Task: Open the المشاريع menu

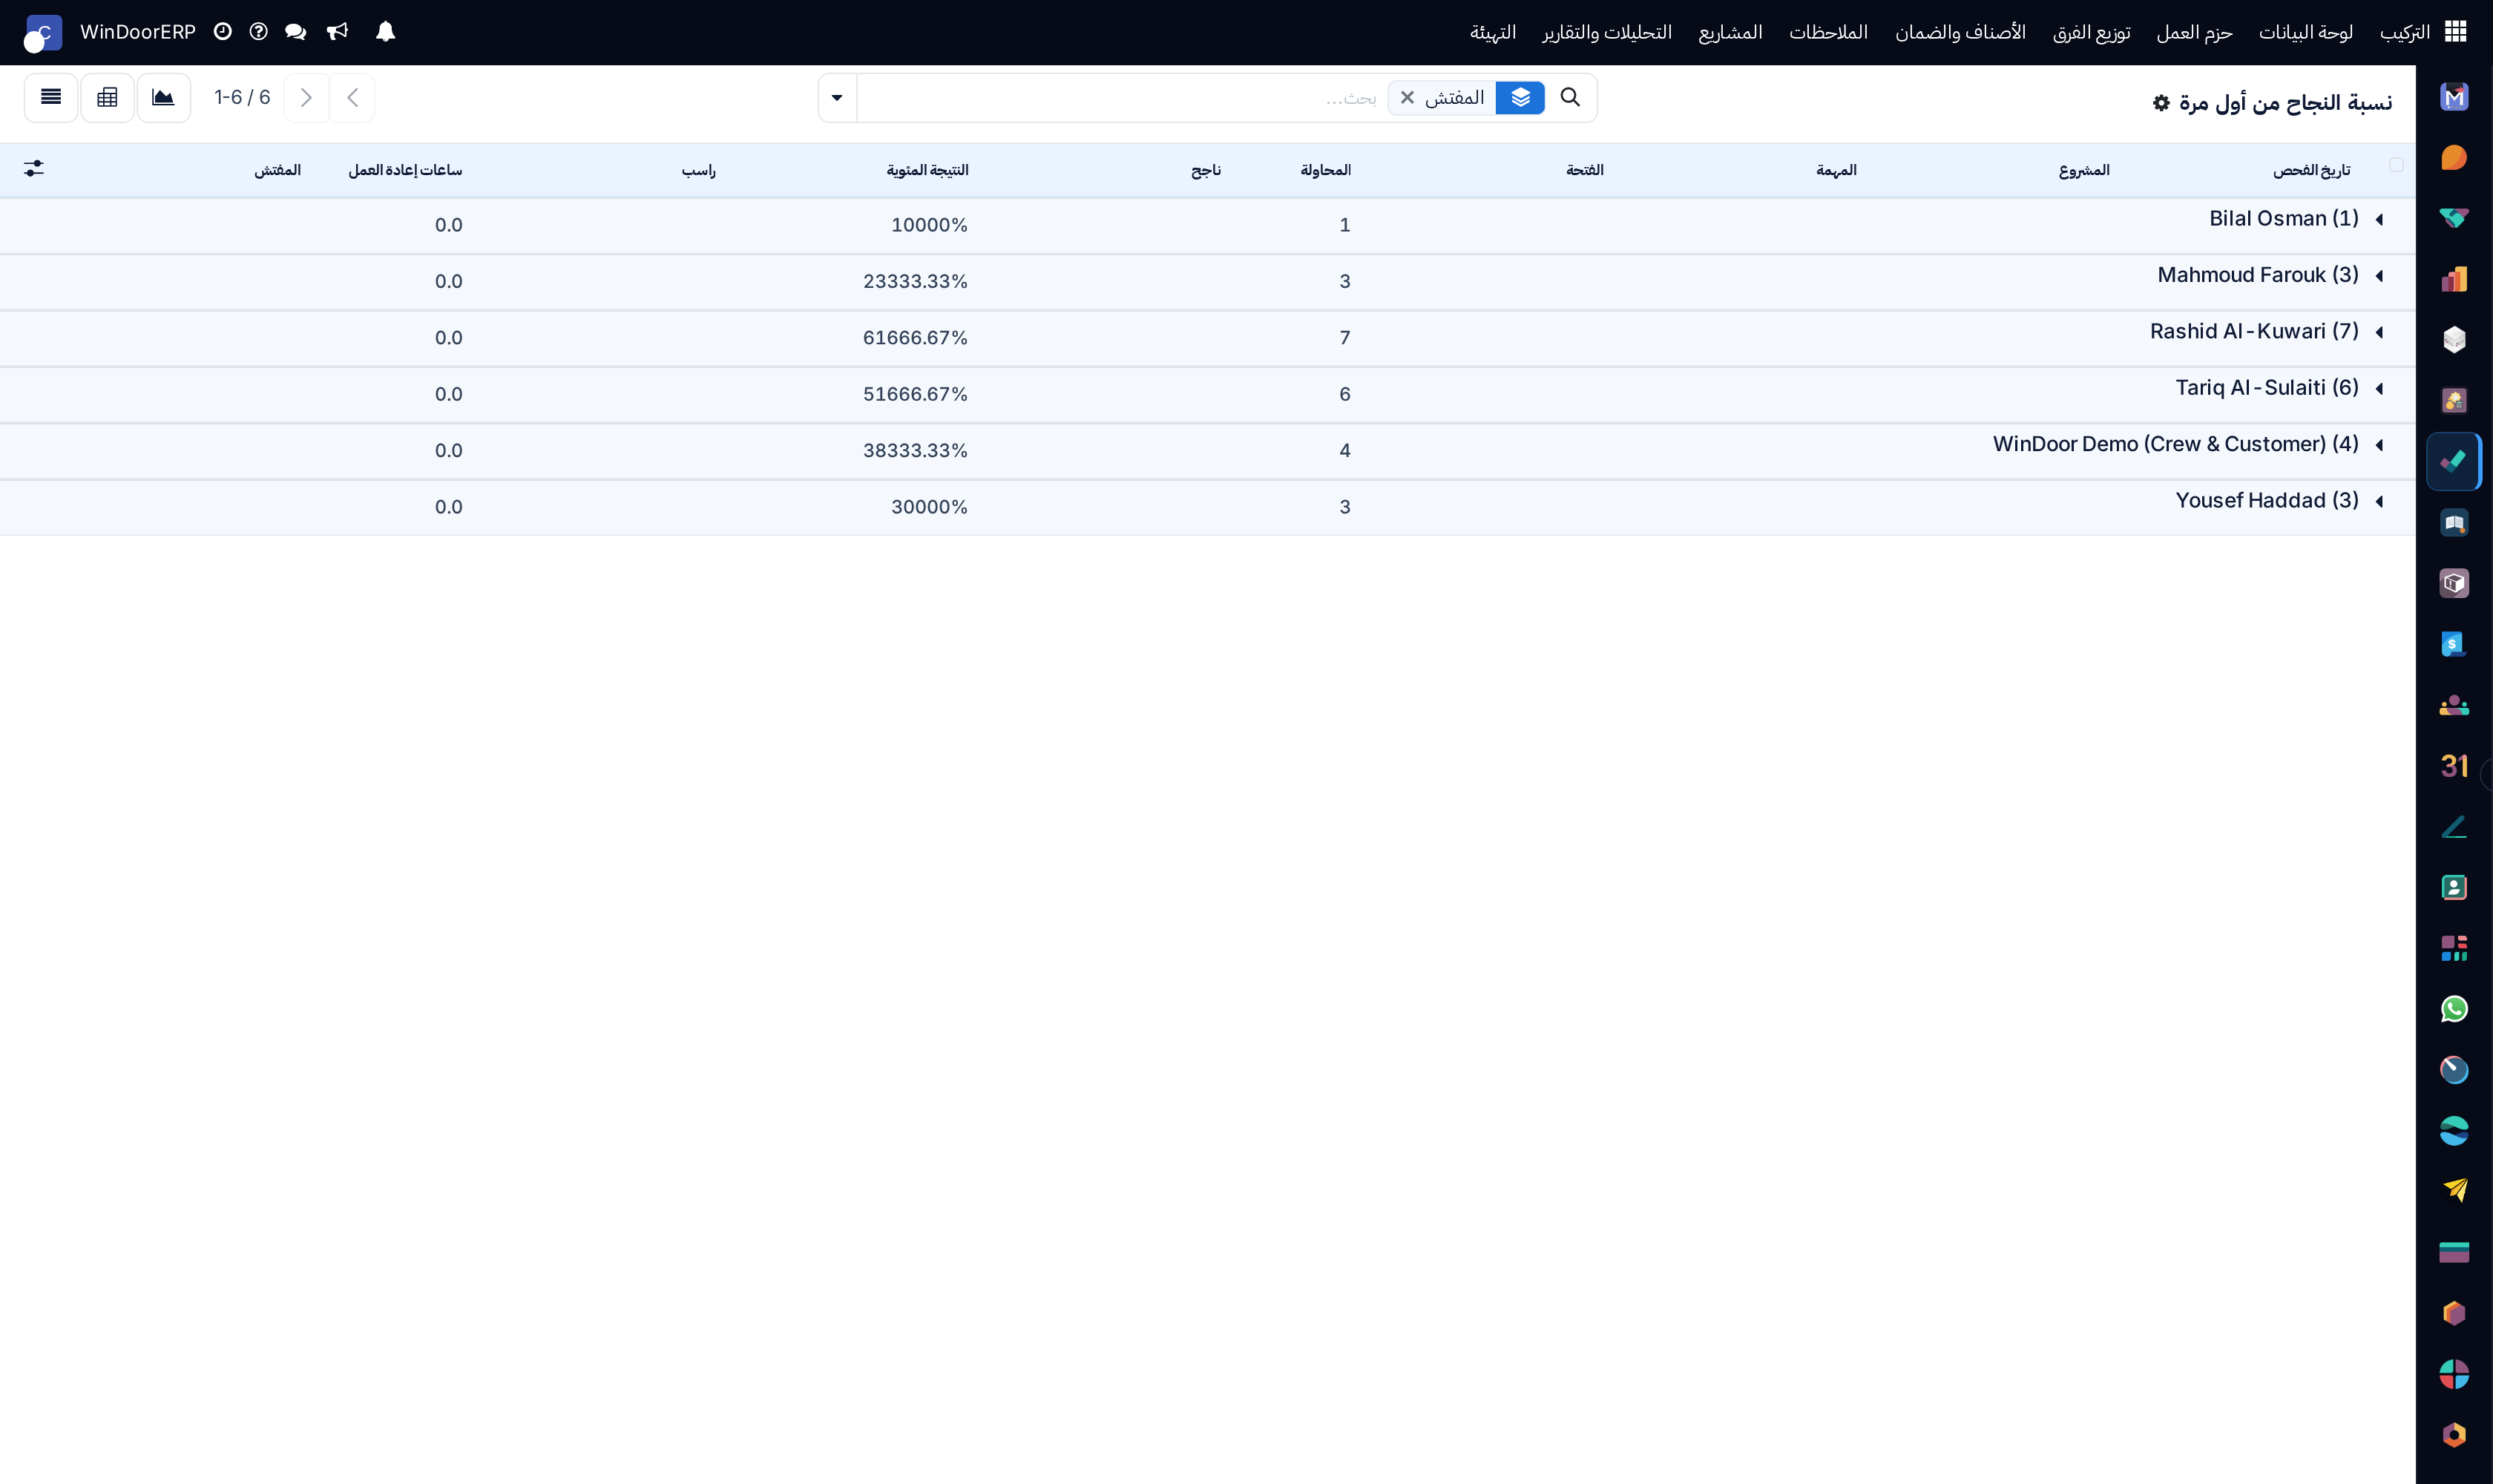Action: [1730, 32]
